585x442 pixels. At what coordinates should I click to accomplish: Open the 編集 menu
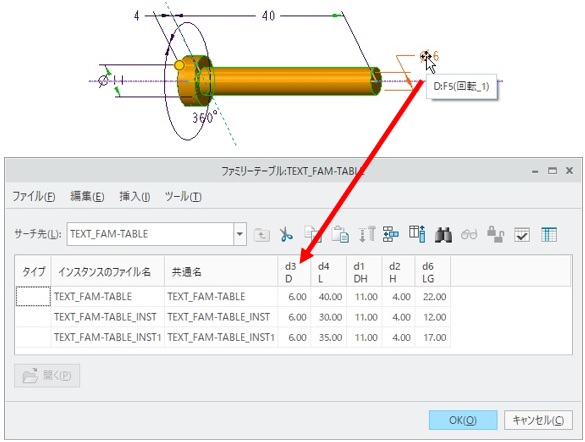pyautogui.click(x=87, y=196)
